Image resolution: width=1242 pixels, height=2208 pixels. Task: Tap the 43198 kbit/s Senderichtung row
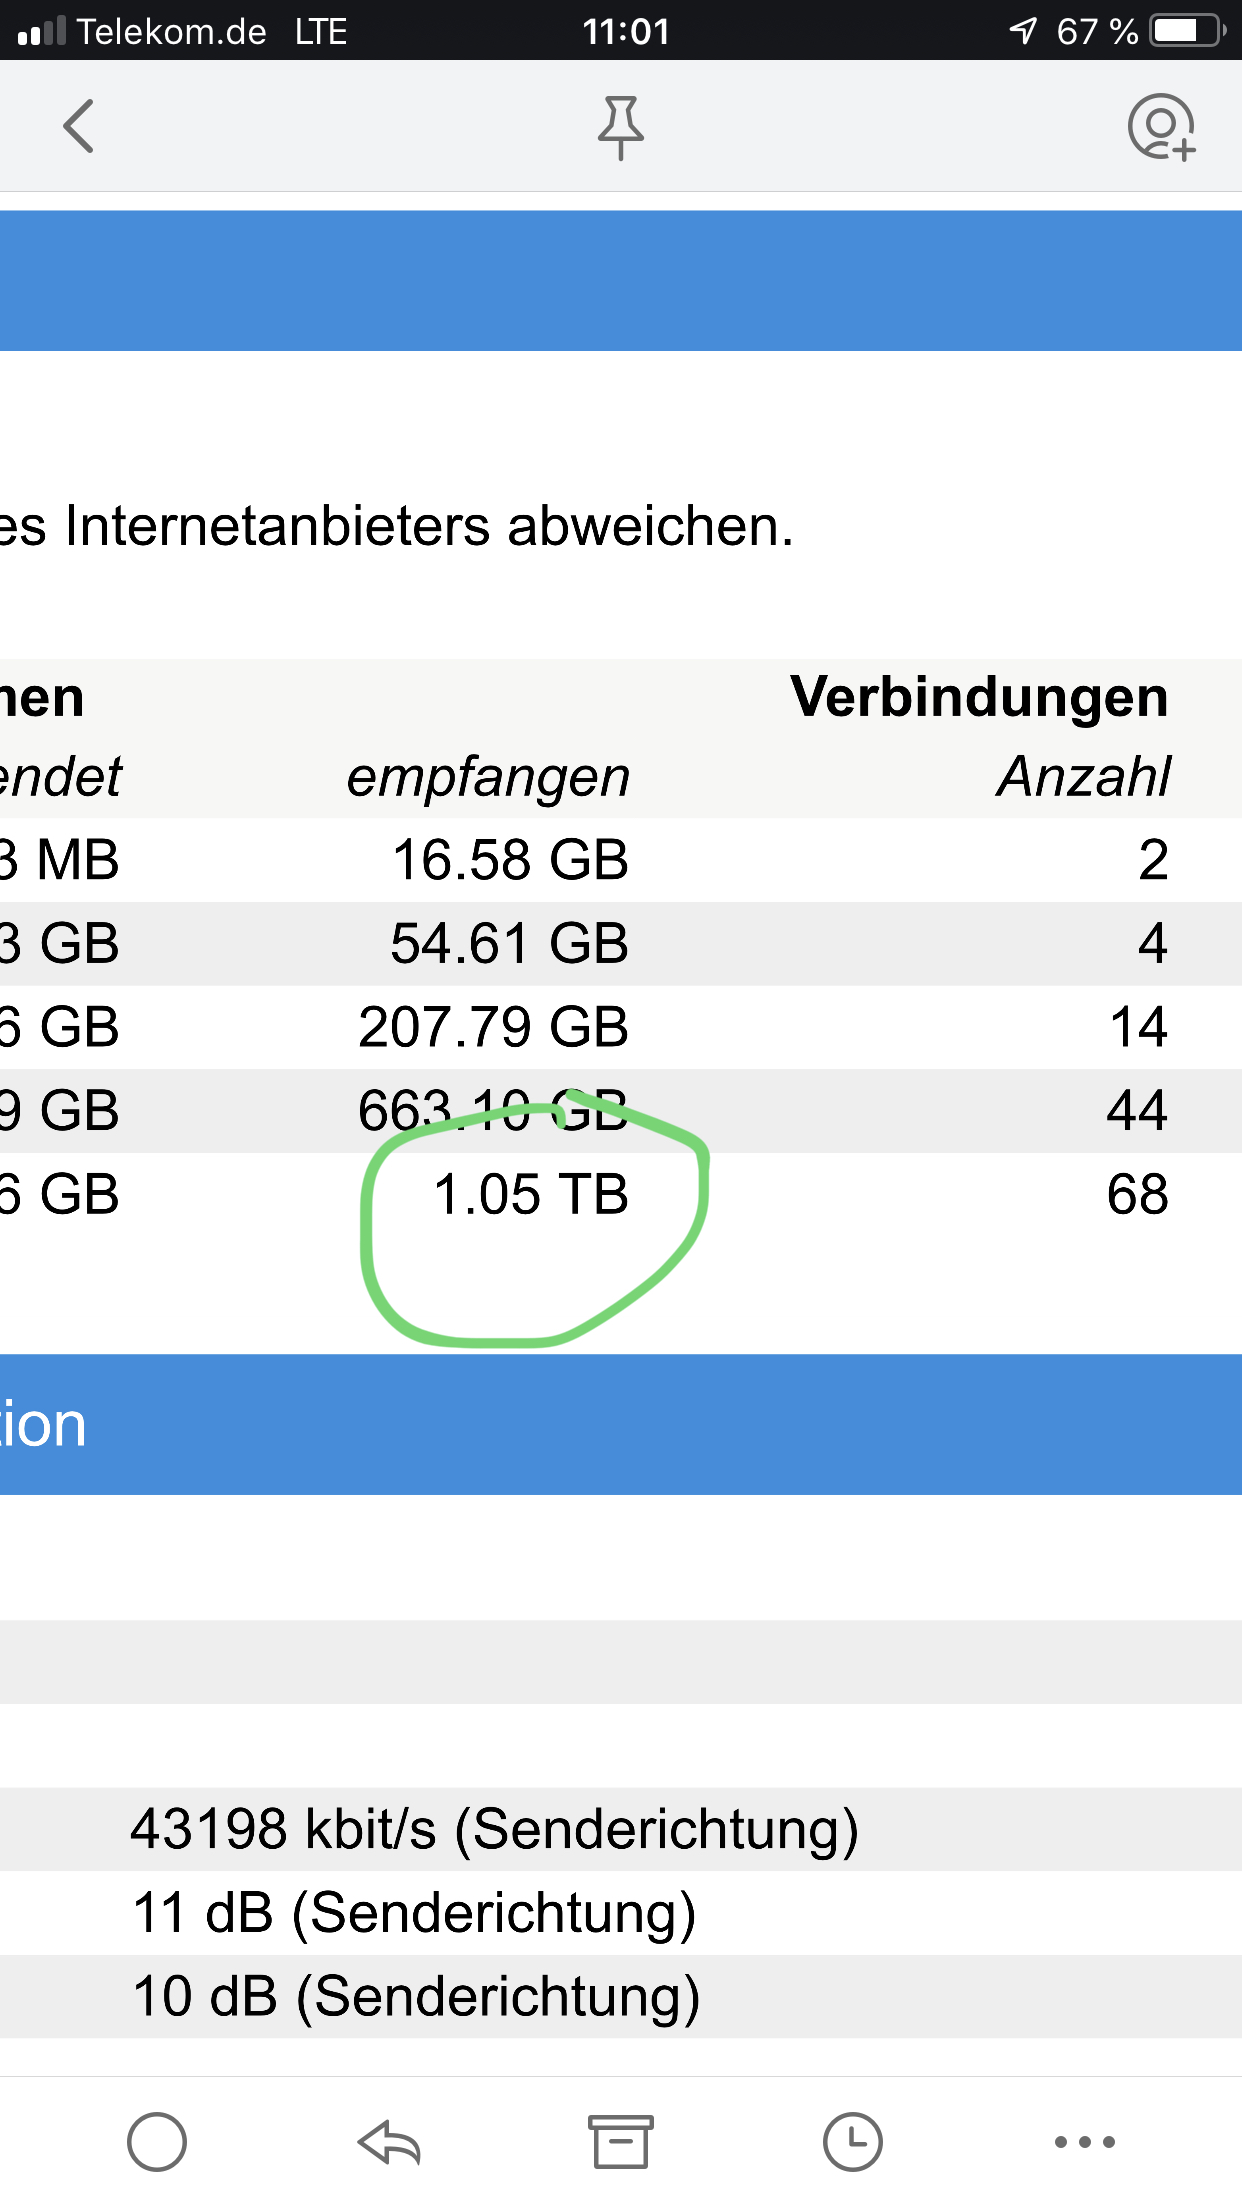494,1829
